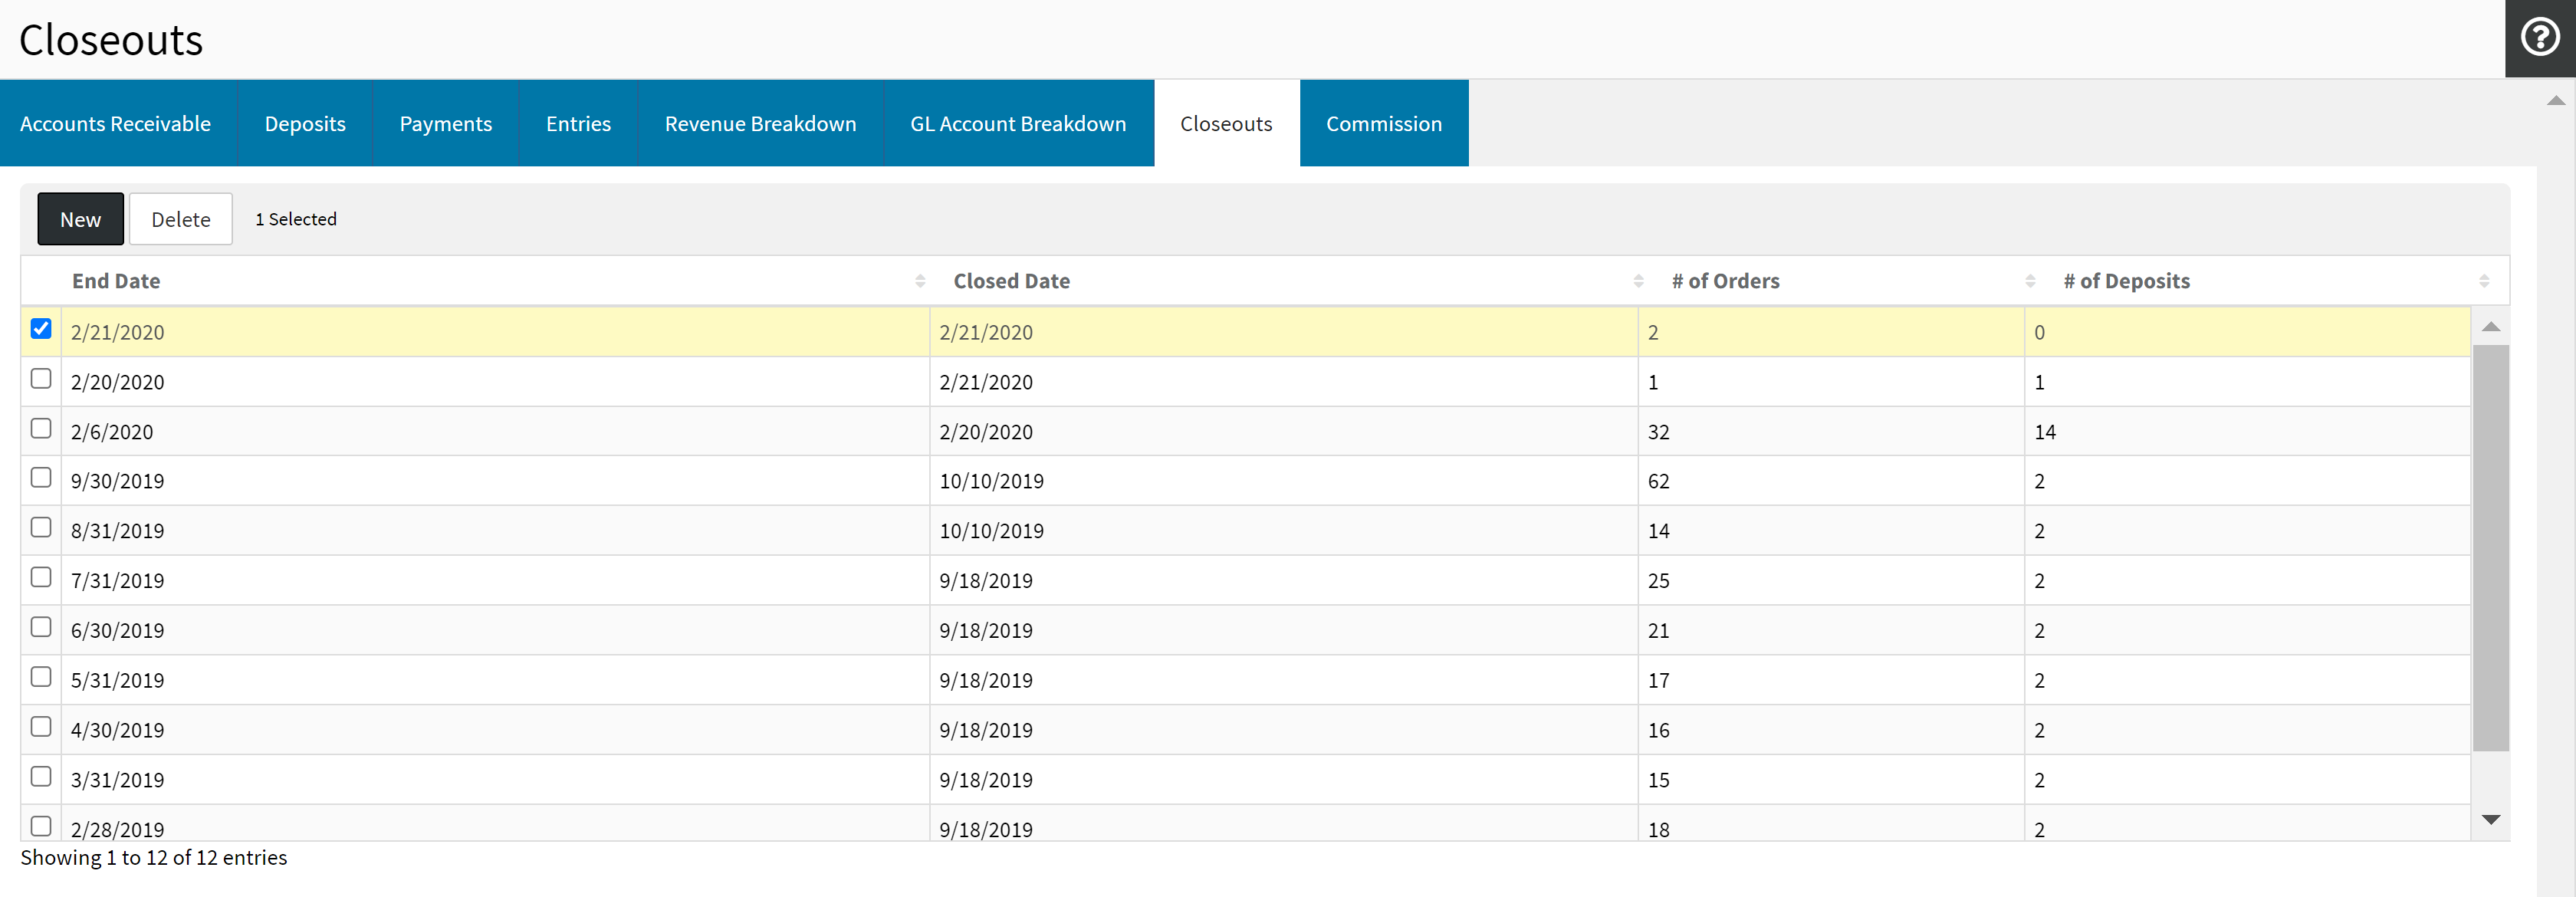2576x897 pixels.
Task: Sort by End Date column arrows
Action: coord(919,281)
